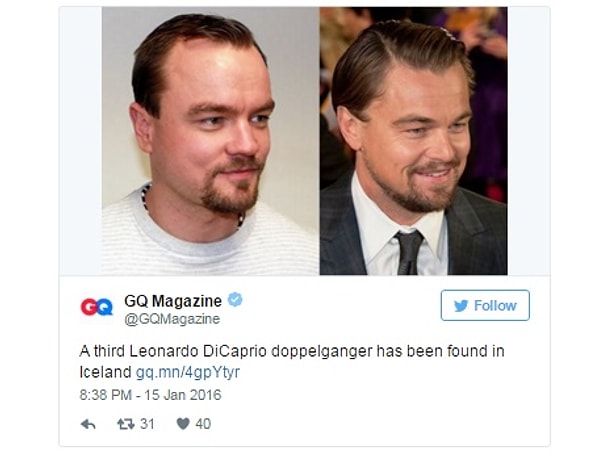
Task: Click the reply arrow icon
Action: pos(88,424)
